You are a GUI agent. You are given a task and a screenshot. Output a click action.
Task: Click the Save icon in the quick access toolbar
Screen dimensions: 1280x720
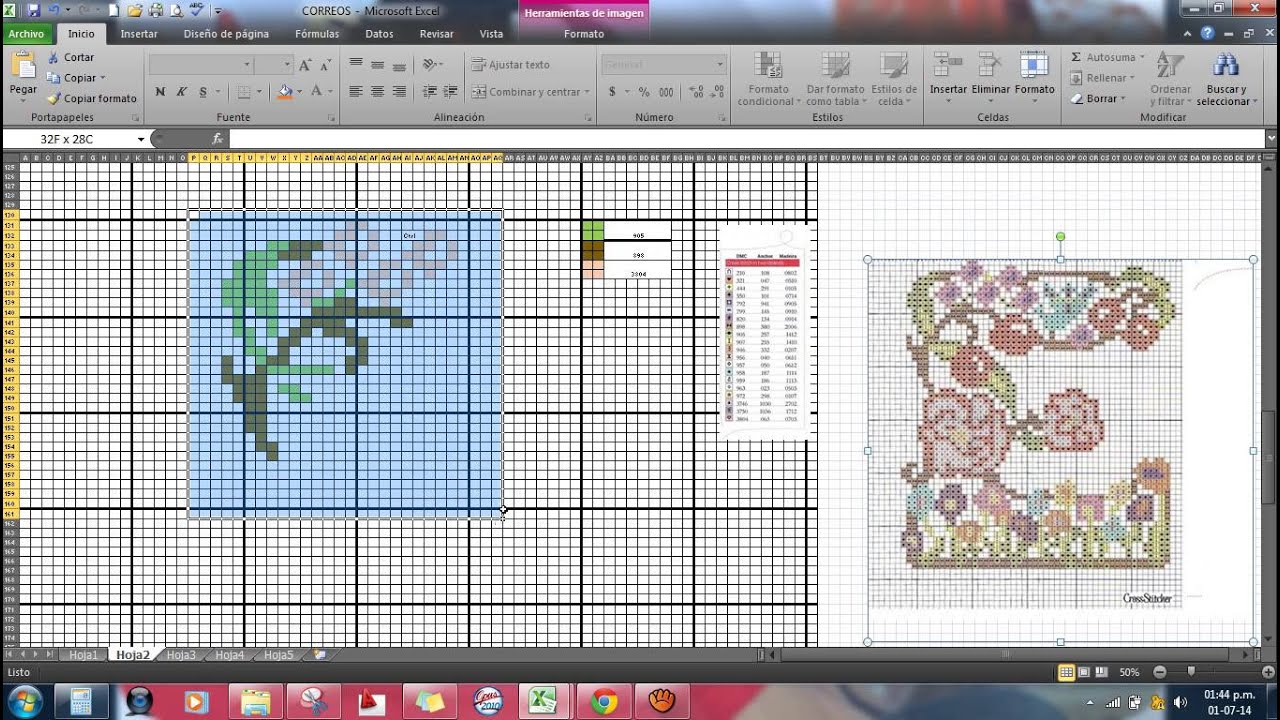pyautogui.click(x=34, y=11)
